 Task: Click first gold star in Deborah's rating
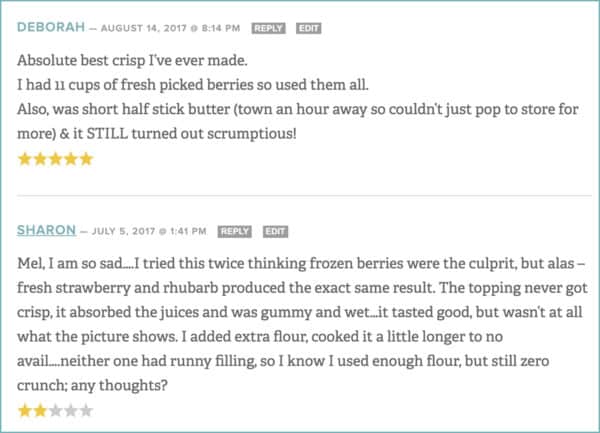(24, 159)
